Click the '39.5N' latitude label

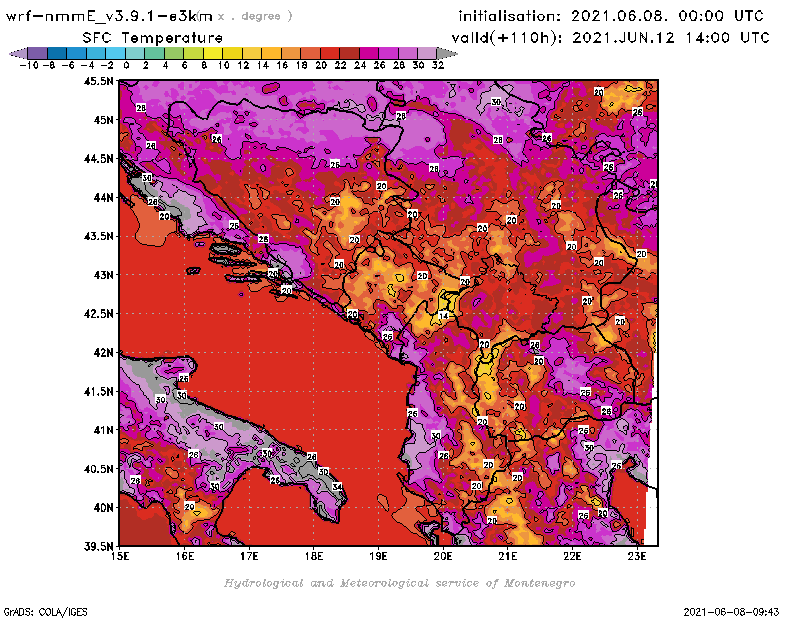[x=99, y=546]
